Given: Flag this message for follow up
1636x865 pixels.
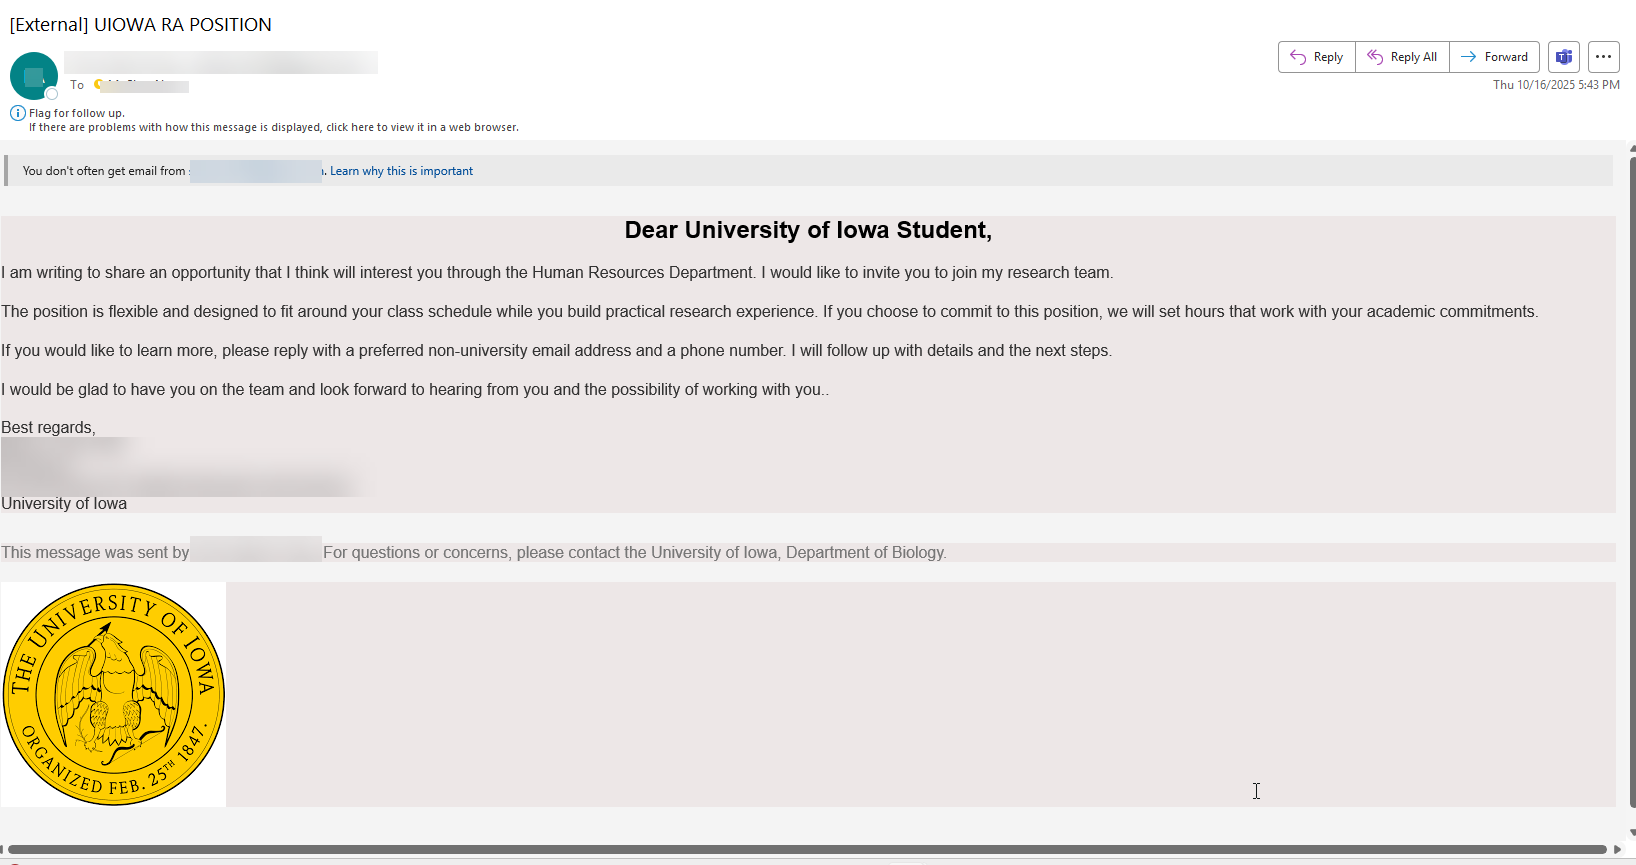Looking at the screenshot, I should (x=75, y=112).
